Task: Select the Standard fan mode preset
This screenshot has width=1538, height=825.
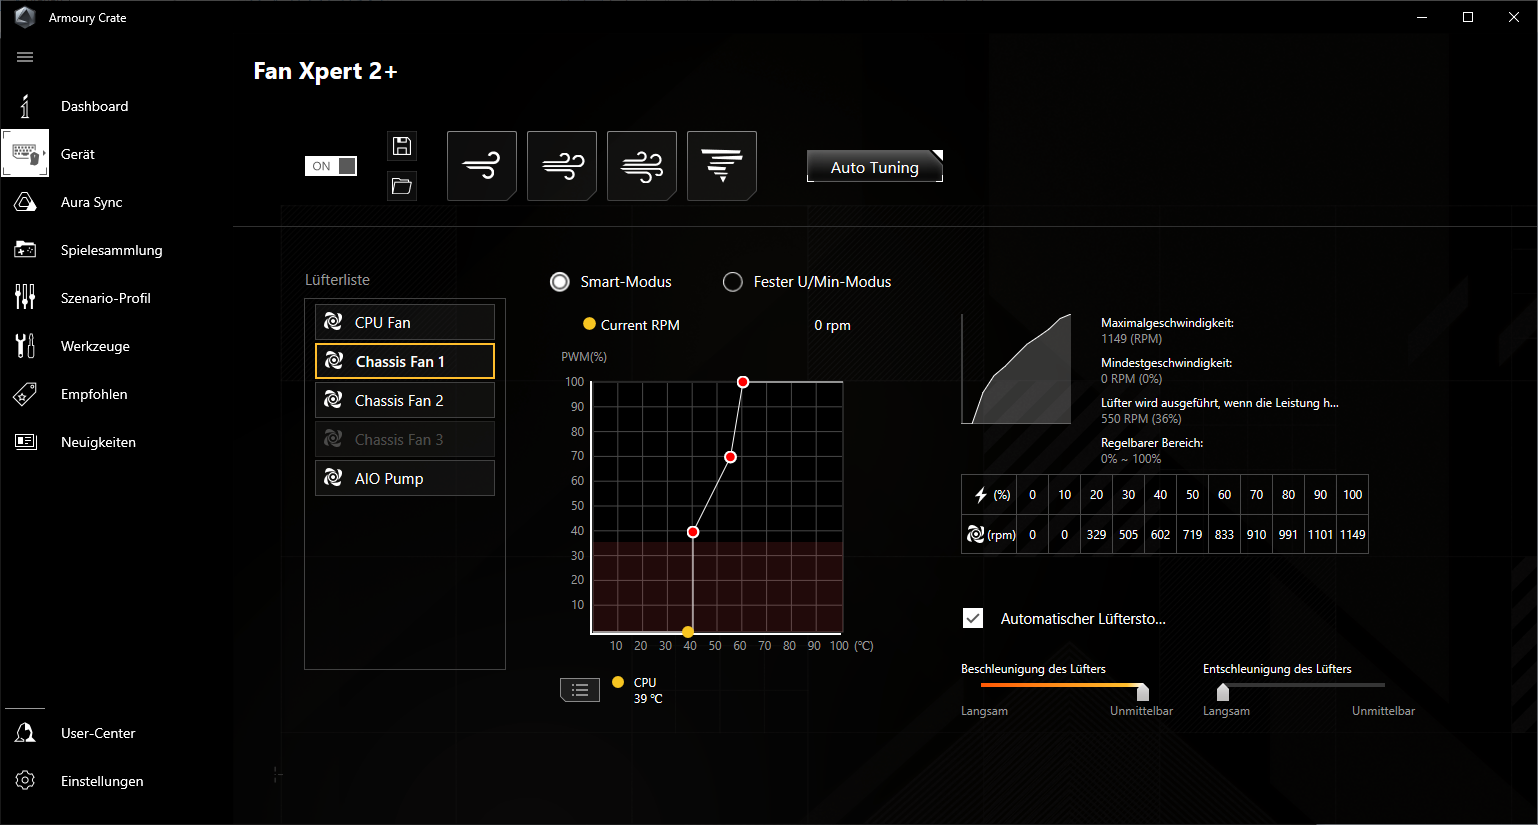Action: [x=562, y=166]
